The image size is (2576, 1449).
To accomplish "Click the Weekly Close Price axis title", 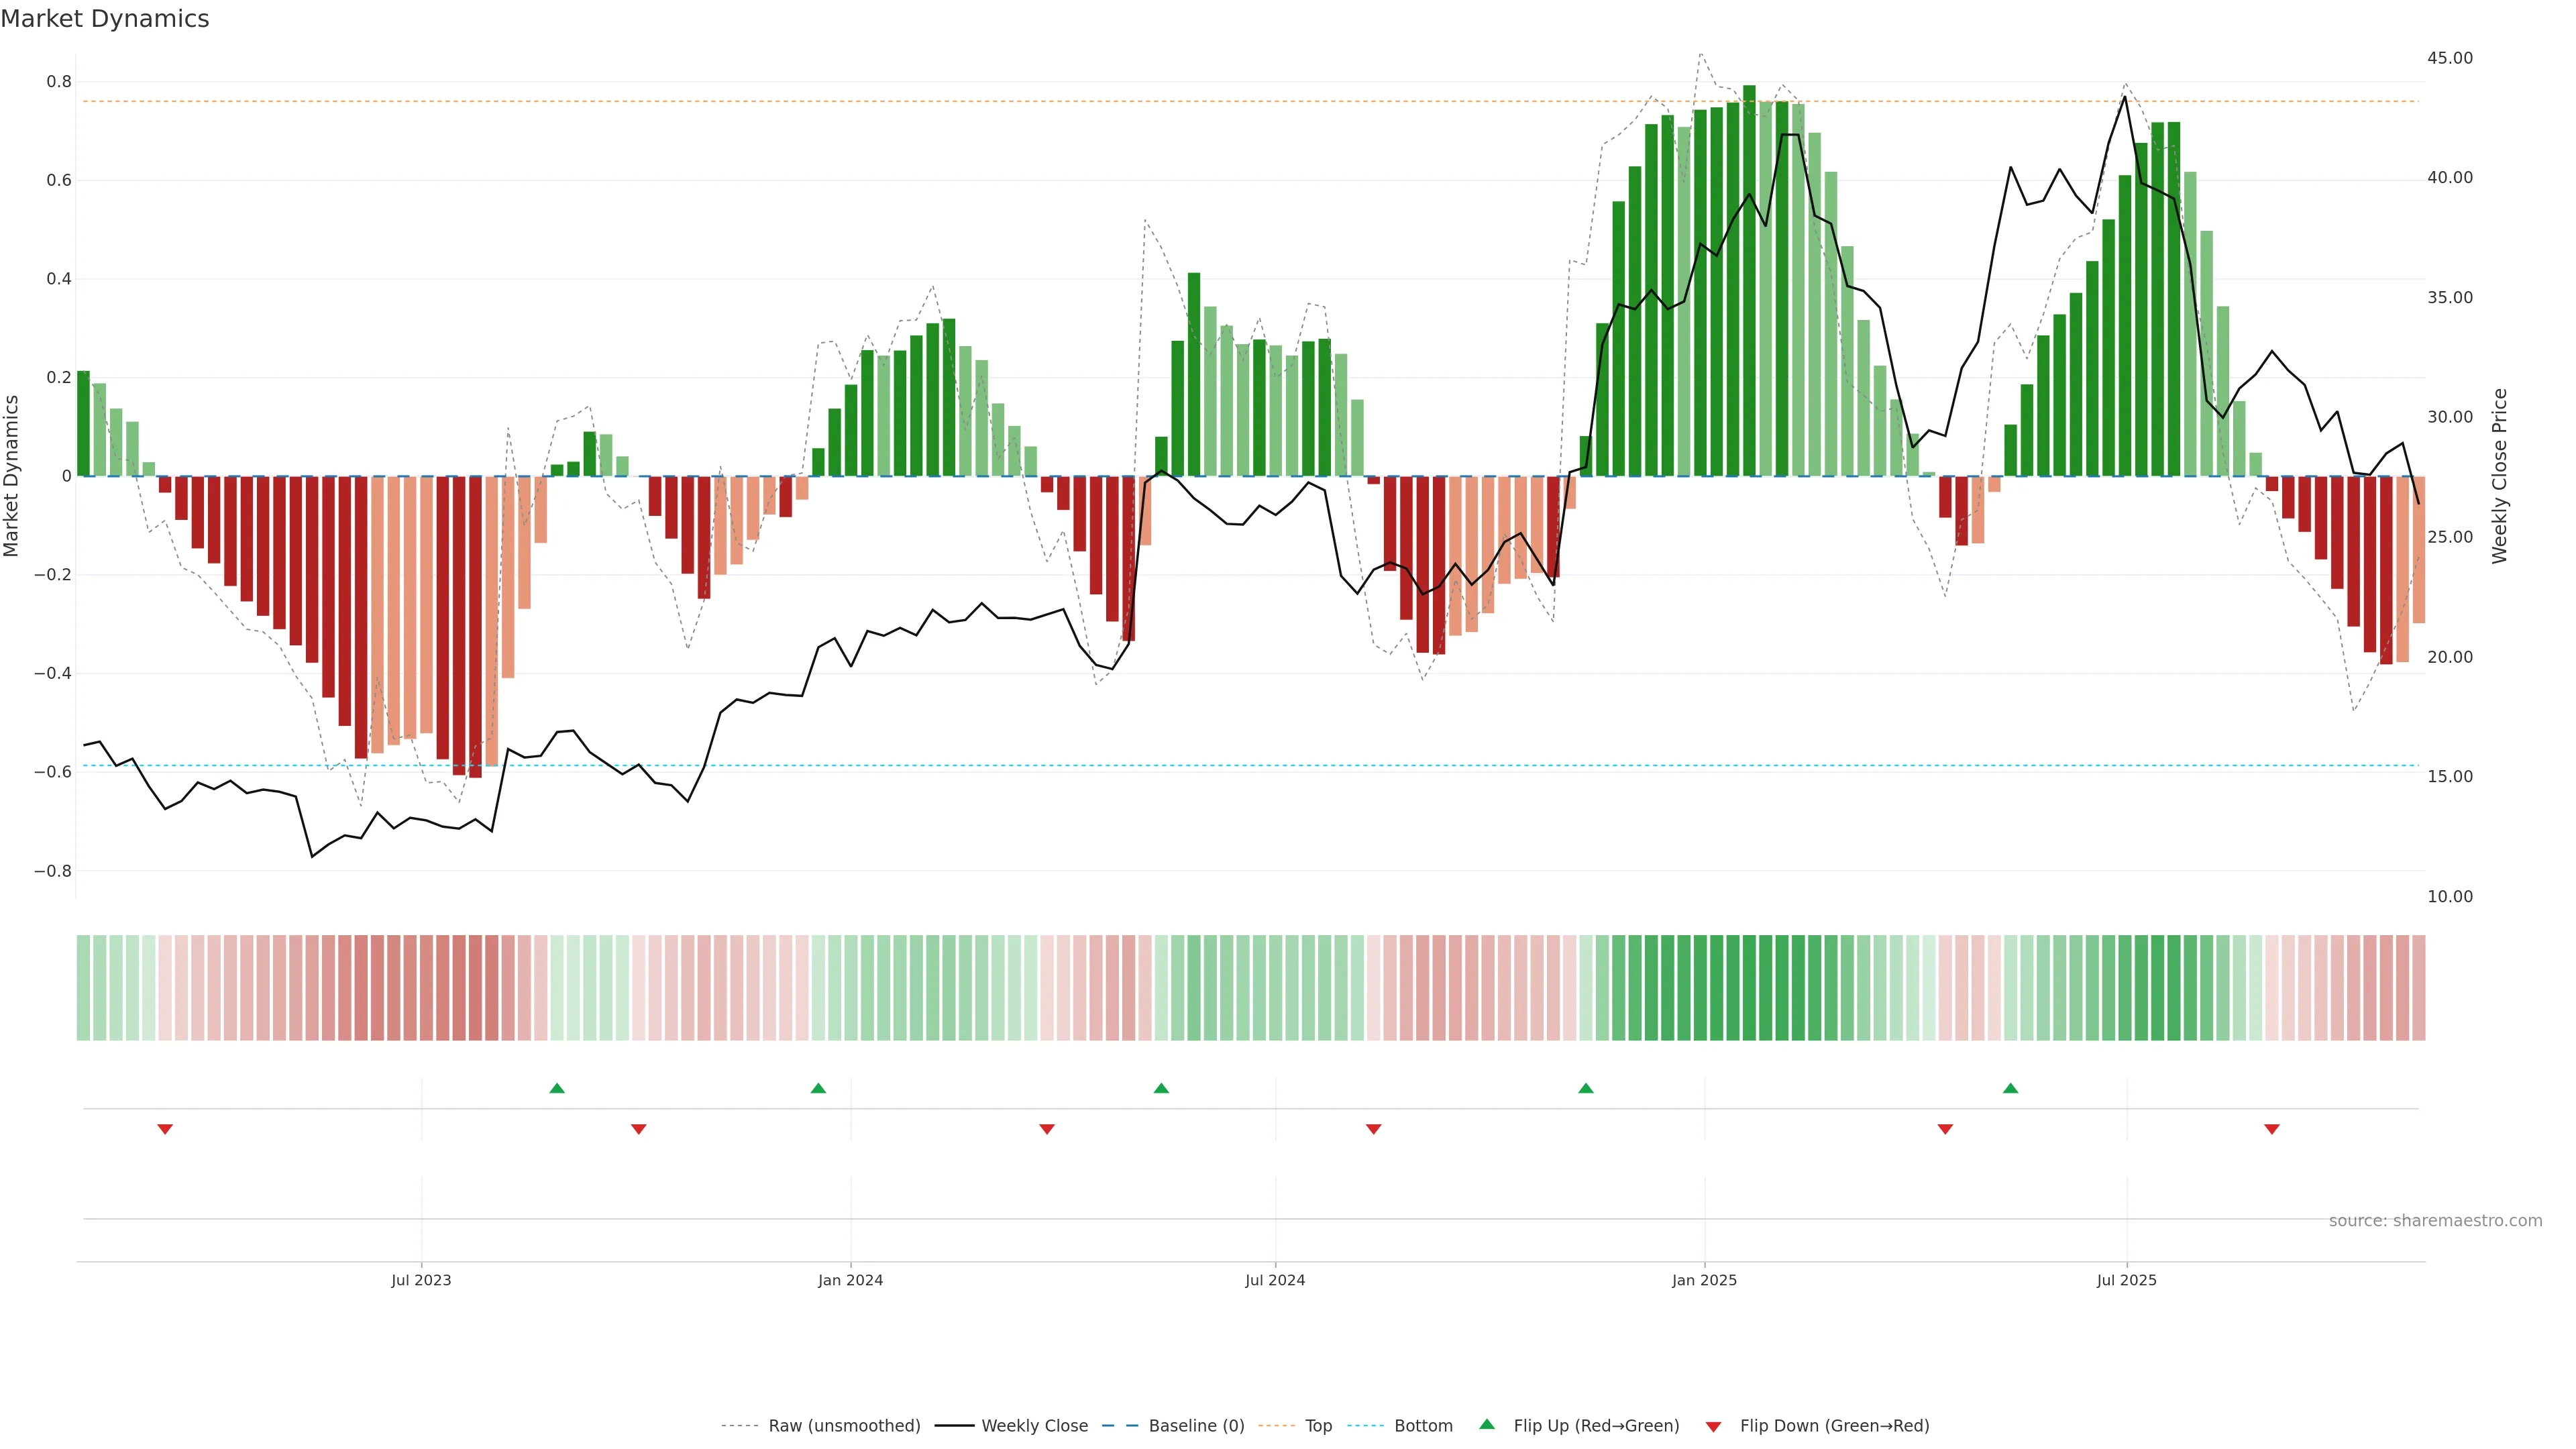I will click(2499, 476).
